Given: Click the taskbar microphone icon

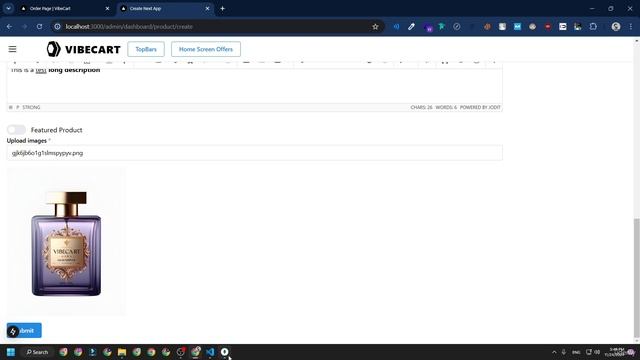Looking at the screenshot, I should point(564,352).
